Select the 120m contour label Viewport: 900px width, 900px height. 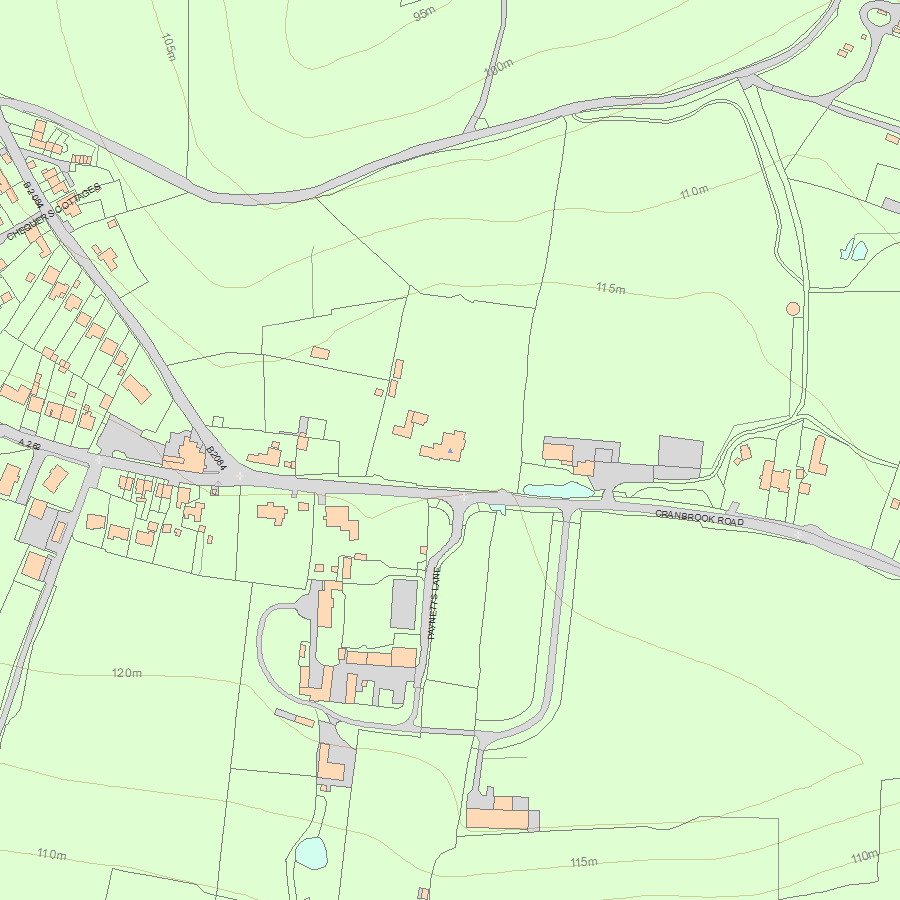[127, 673]
